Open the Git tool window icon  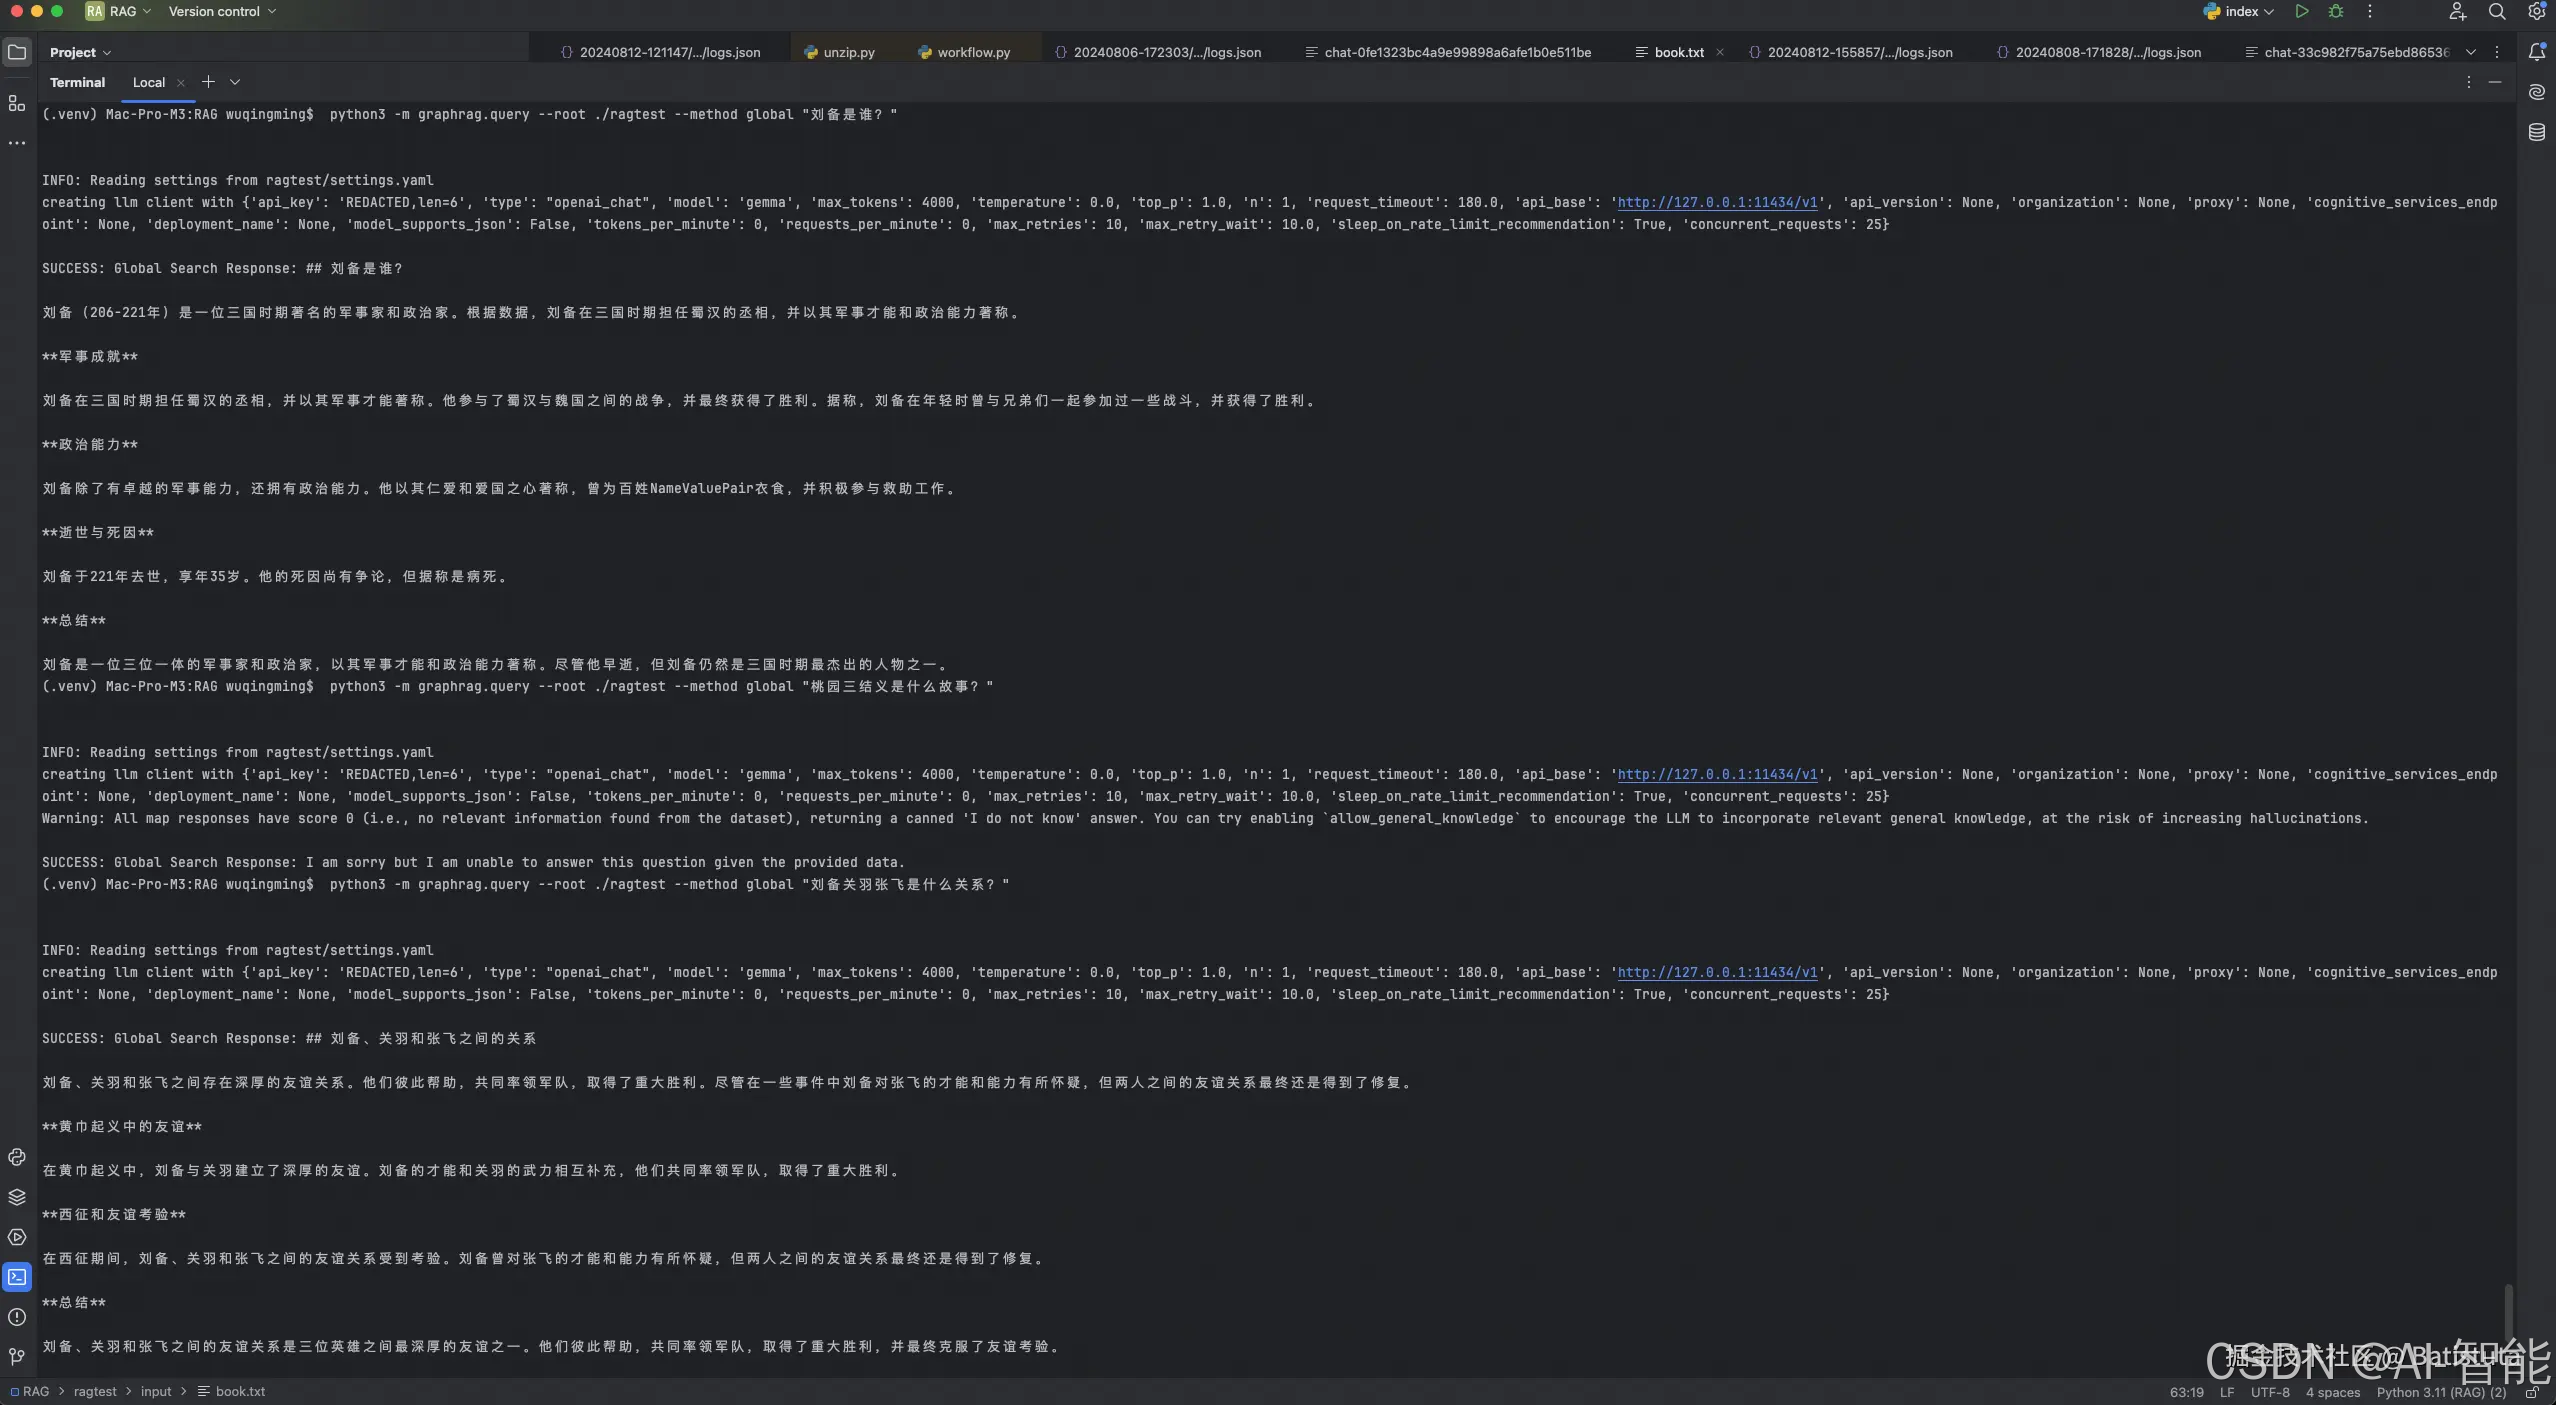coord(17,1357)
